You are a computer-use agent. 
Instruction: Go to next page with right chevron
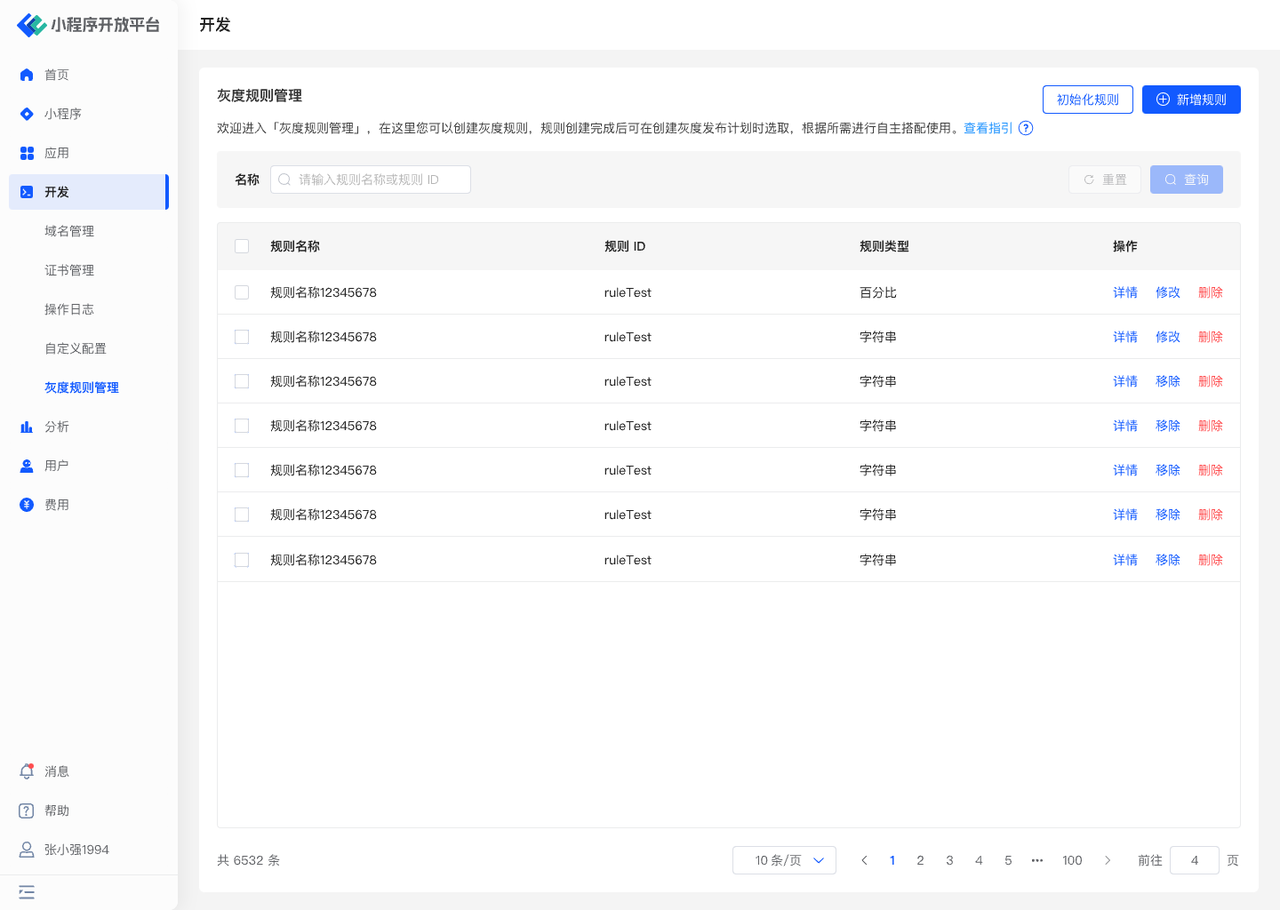click(1107, 860)
